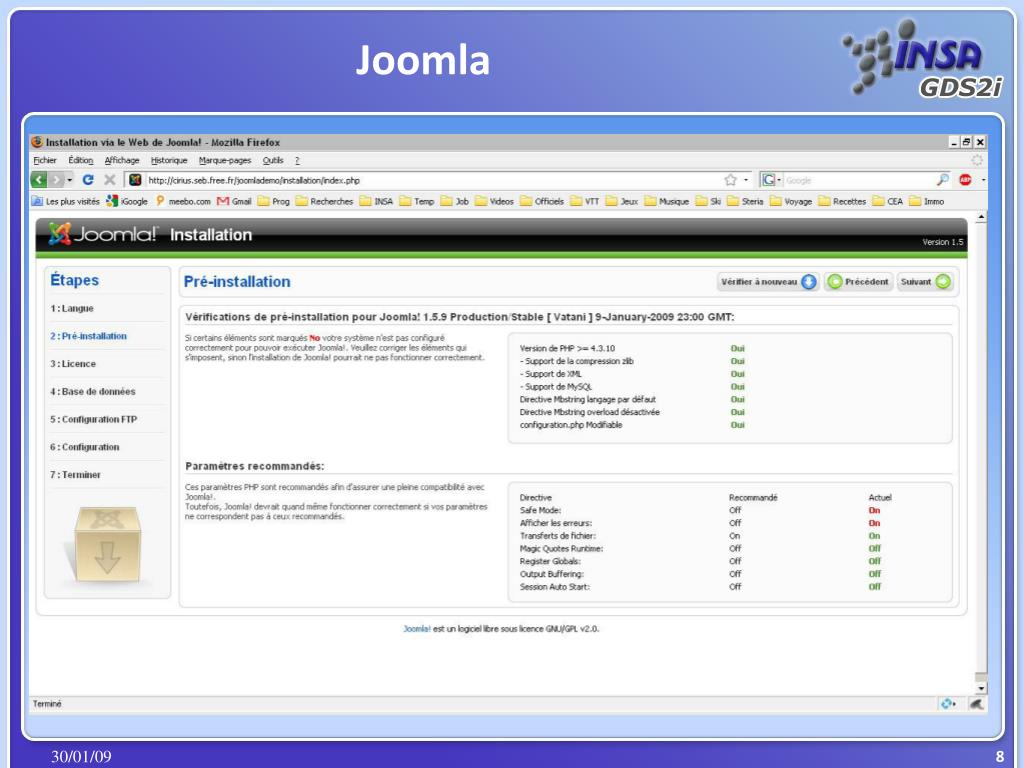Open the Marque-pages menu
Image resolution: width=1024 pixels, height=768 pixels.
pos(225,160)
